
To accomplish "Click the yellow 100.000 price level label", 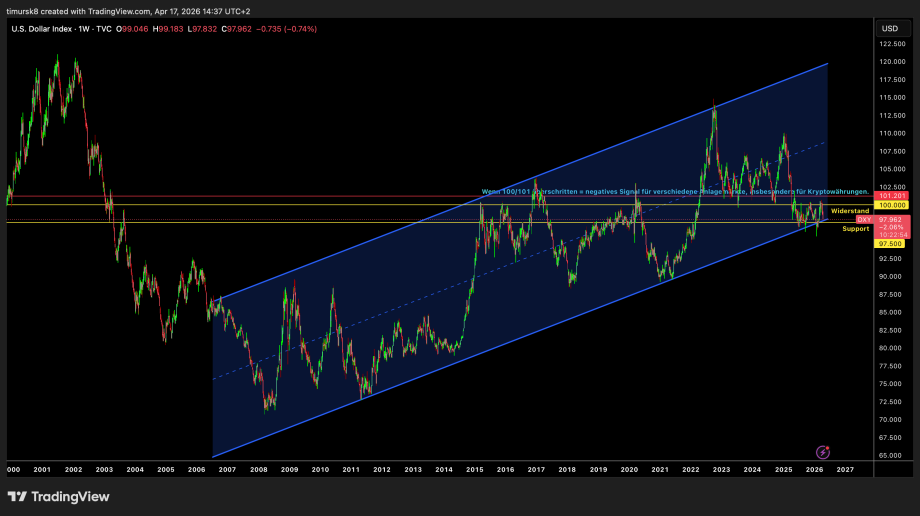I will coord(890,205).
